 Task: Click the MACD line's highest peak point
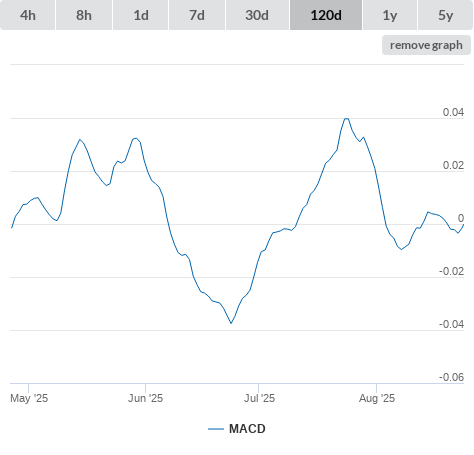tap(347, 119)
